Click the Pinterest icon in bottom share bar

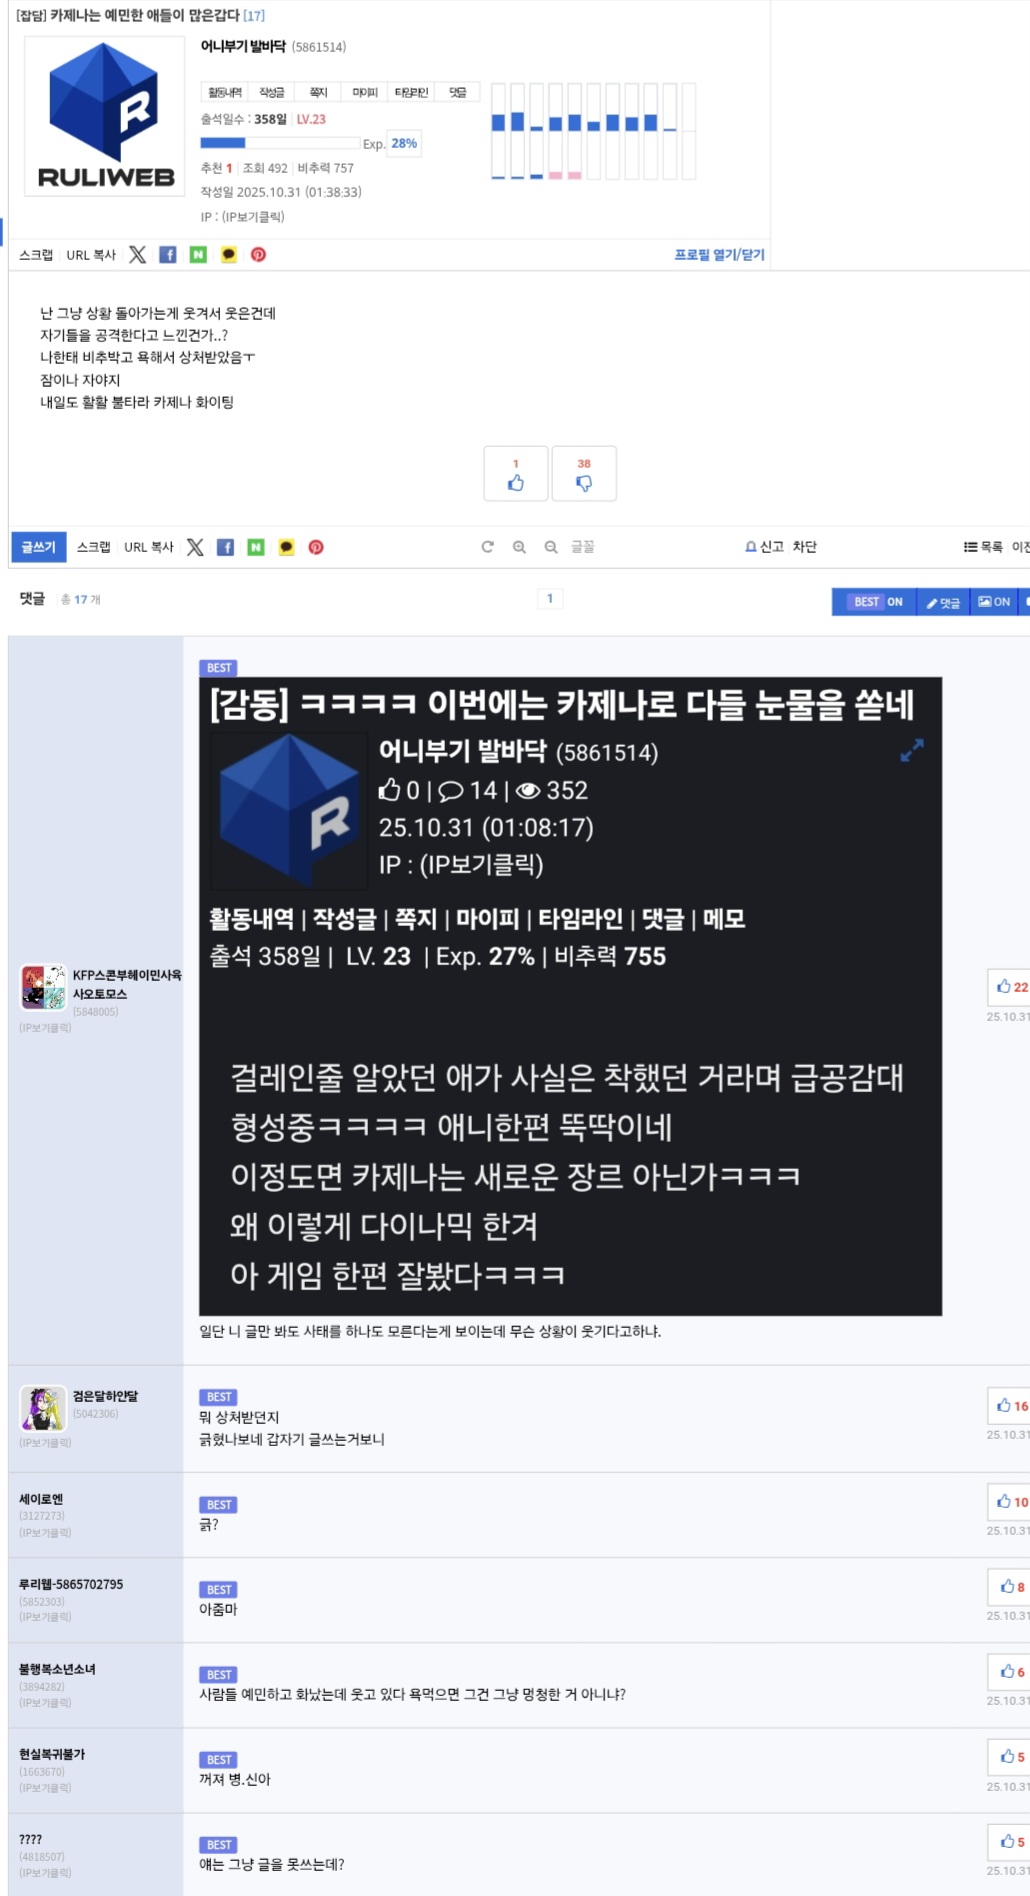click(316, 547)
